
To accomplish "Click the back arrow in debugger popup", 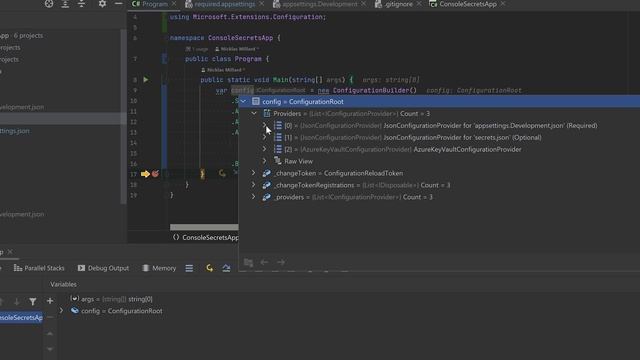I will pos(264,262).
